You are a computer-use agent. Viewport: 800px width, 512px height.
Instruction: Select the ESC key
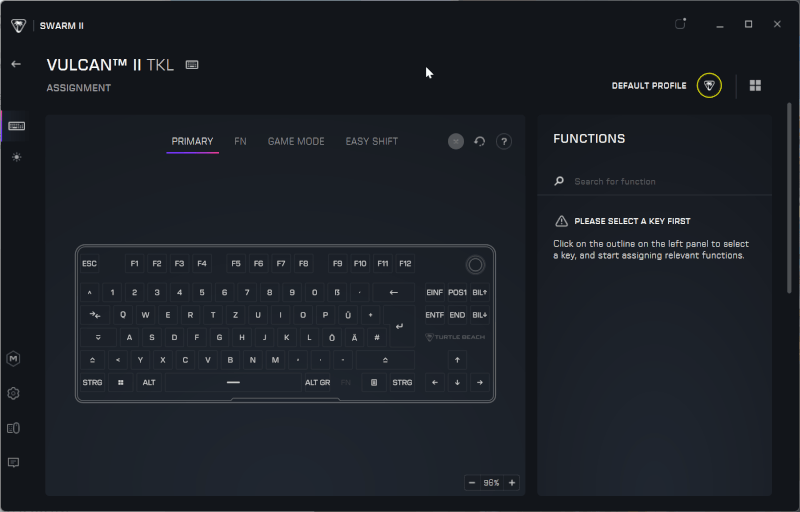(89, 264)
